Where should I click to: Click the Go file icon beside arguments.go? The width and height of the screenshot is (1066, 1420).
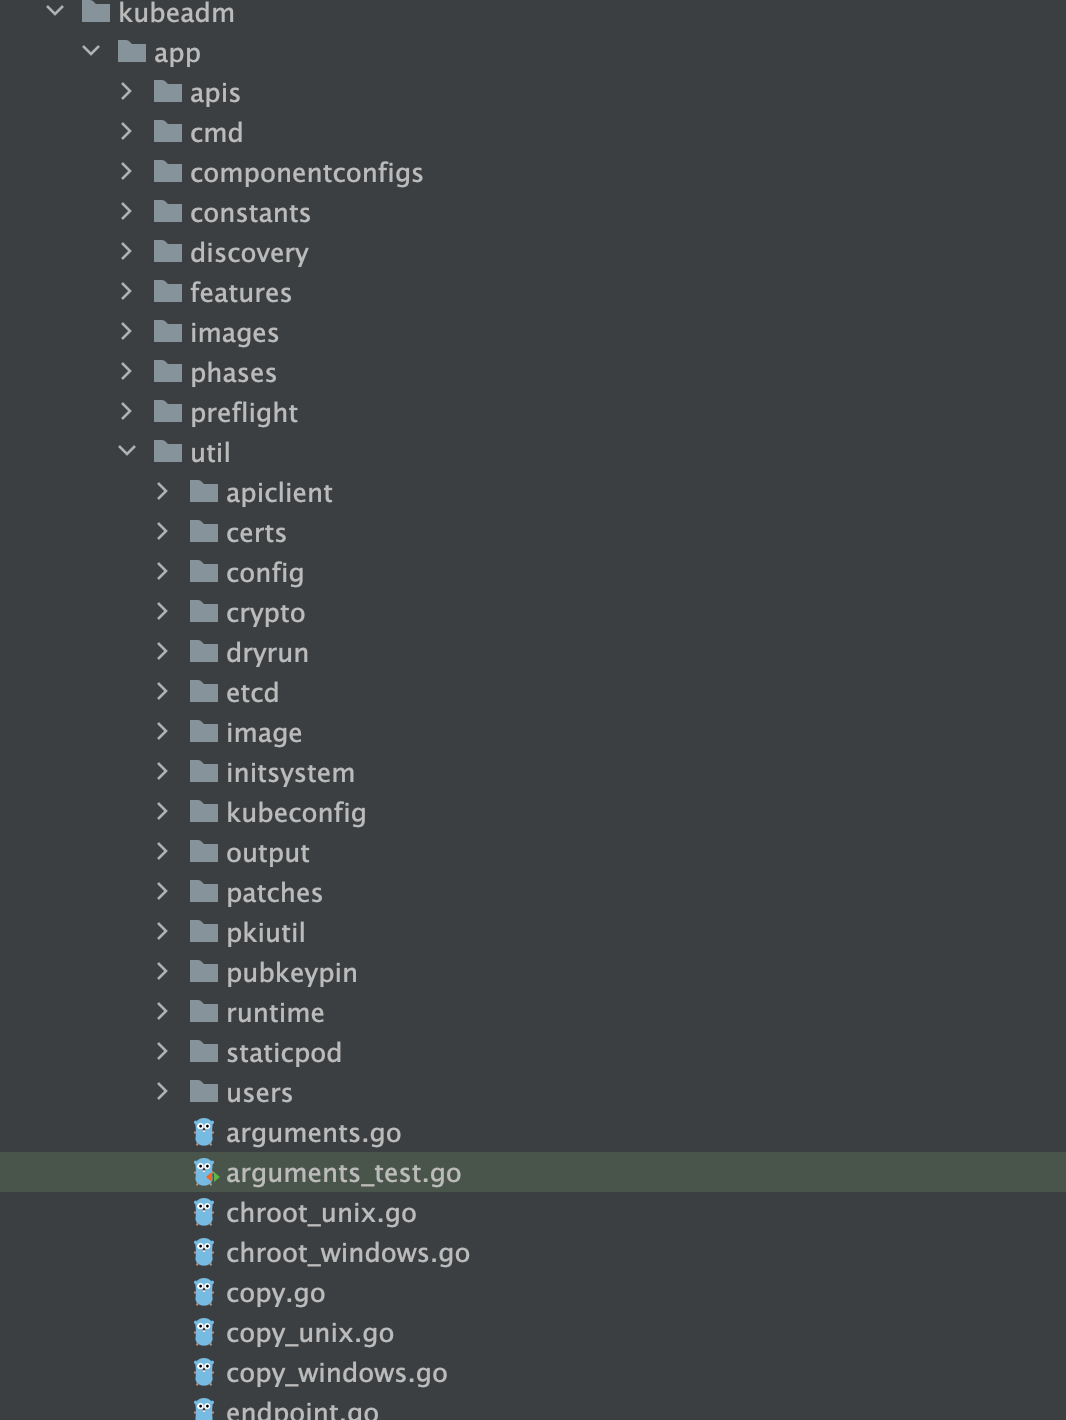pyautogui.click(x=204, y=1132)
